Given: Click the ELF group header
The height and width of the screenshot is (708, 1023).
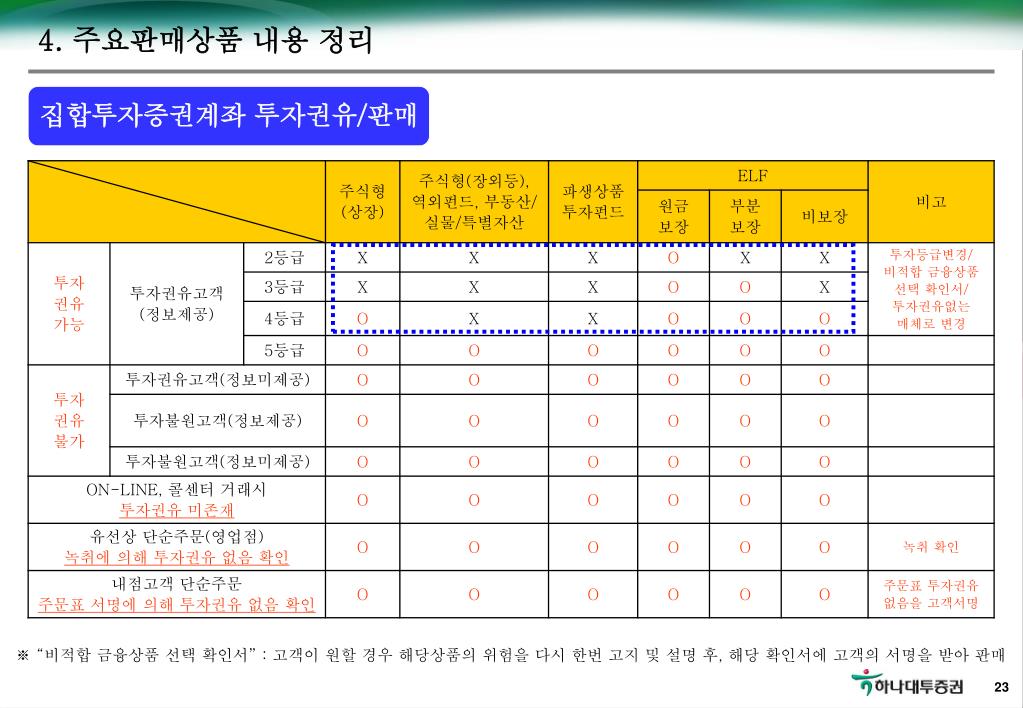Looking at the screenshot, I should click(752, 176).
